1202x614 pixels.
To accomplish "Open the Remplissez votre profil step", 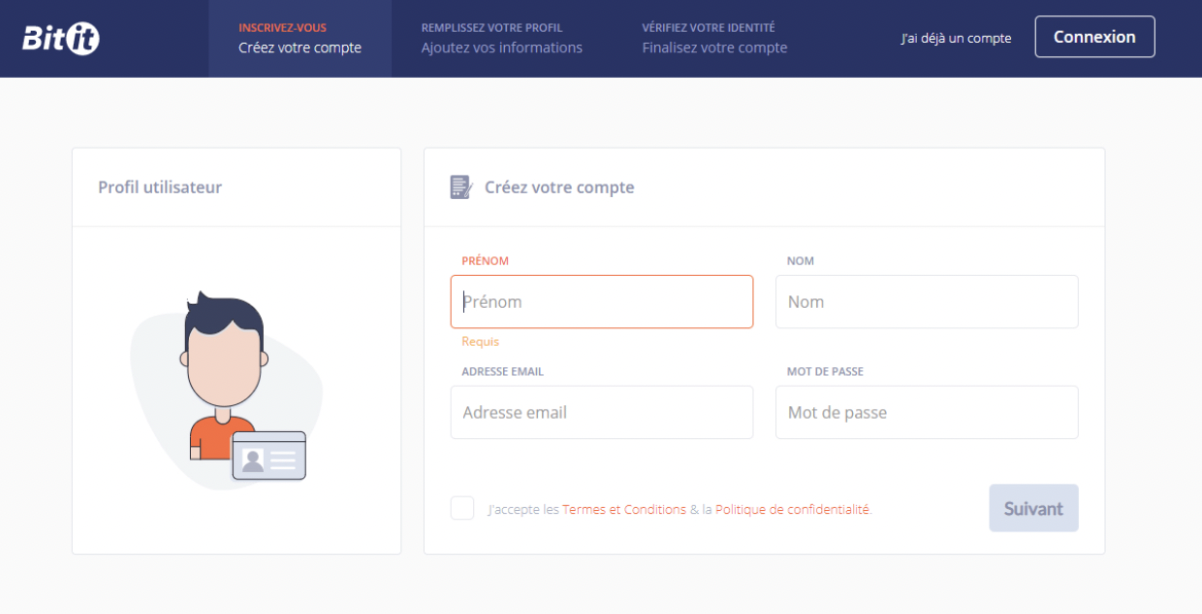I will pyautogui.click(x=501, y=38).
